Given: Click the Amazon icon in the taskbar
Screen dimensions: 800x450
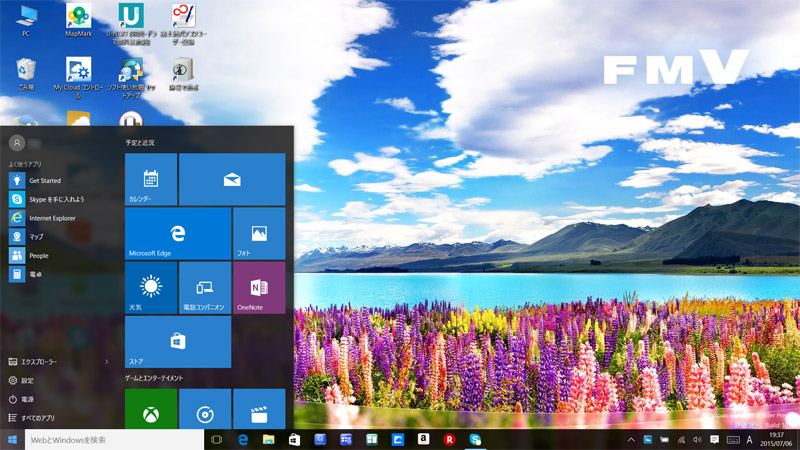Looking at the screenshot, I should [424, 439].
